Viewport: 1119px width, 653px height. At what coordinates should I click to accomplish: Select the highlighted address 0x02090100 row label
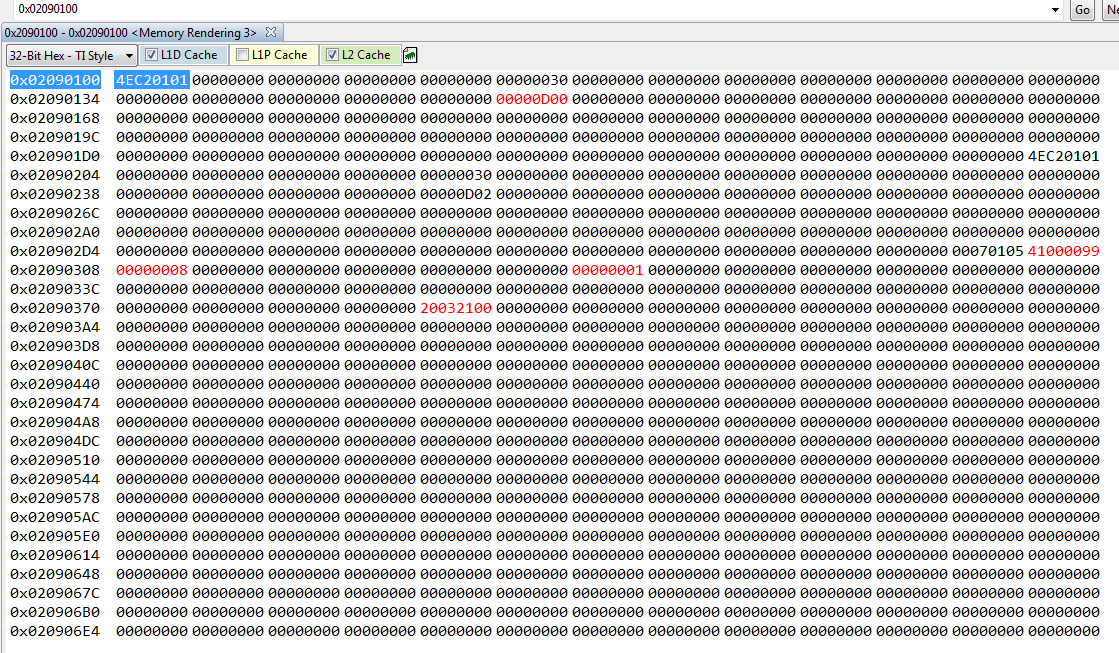55,80
